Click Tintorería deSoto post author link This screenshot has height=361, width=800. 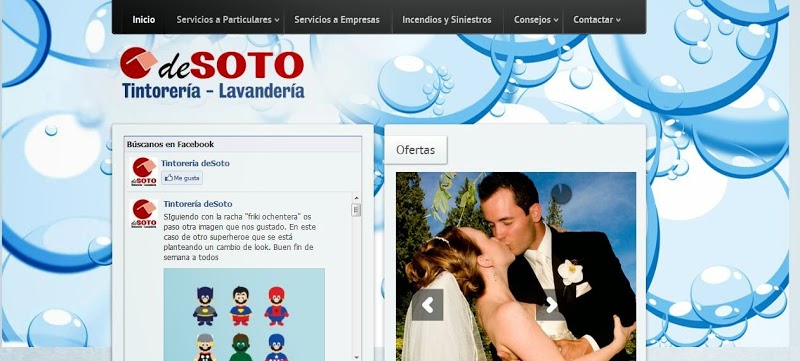197,204
